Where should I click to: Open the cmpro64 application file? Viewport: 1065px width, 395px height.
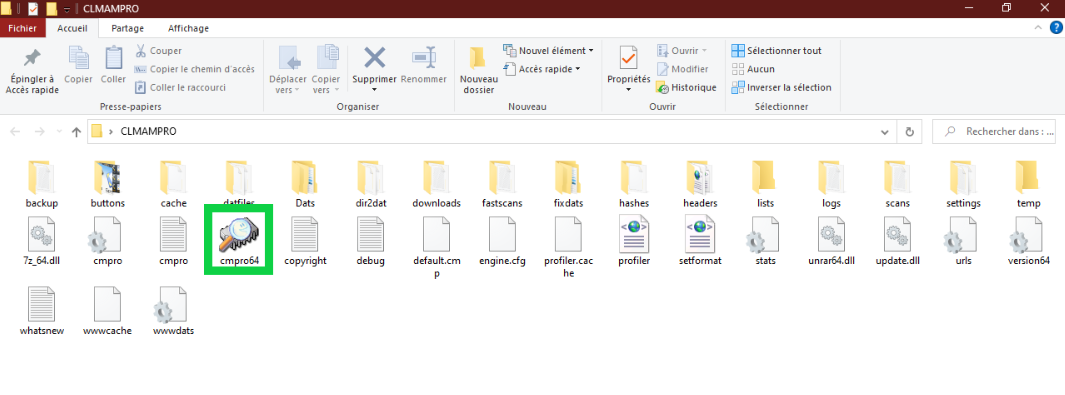click(239, 242)
